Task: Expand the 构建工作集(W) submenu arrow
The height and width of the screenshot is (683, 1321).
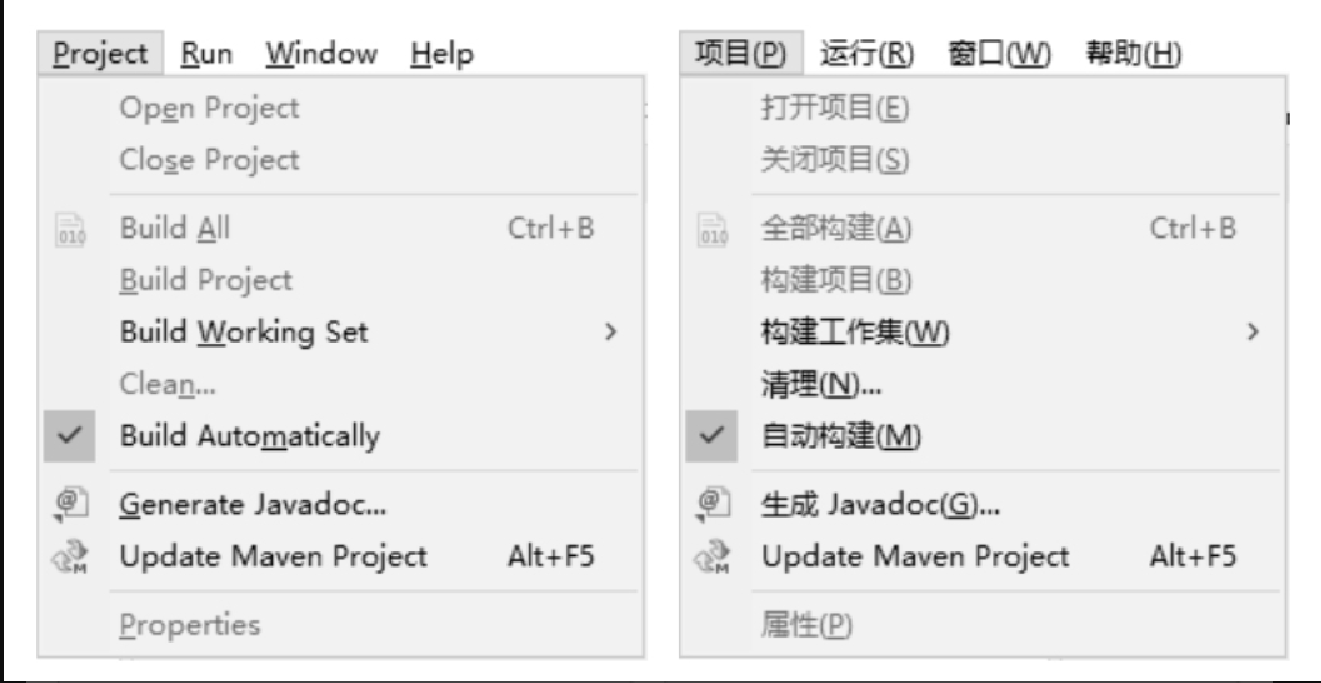Action: click(1252, 331)
